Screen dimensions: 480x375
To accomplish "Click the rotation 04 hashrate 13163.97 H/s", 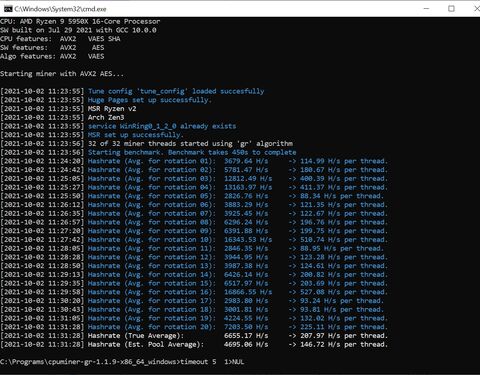I will coord(248,187).
